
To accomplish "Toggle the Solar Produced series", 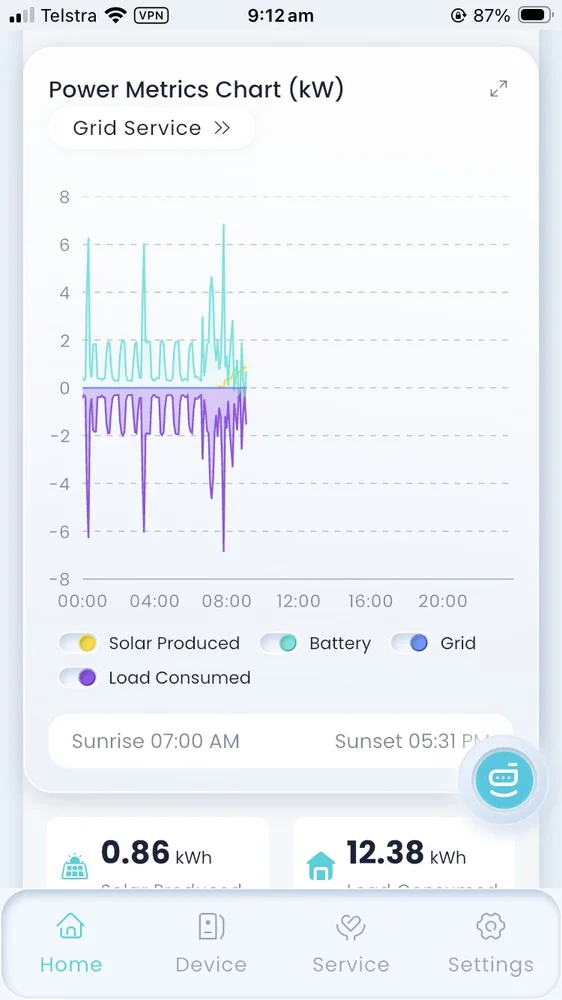I will coord(78,643).
